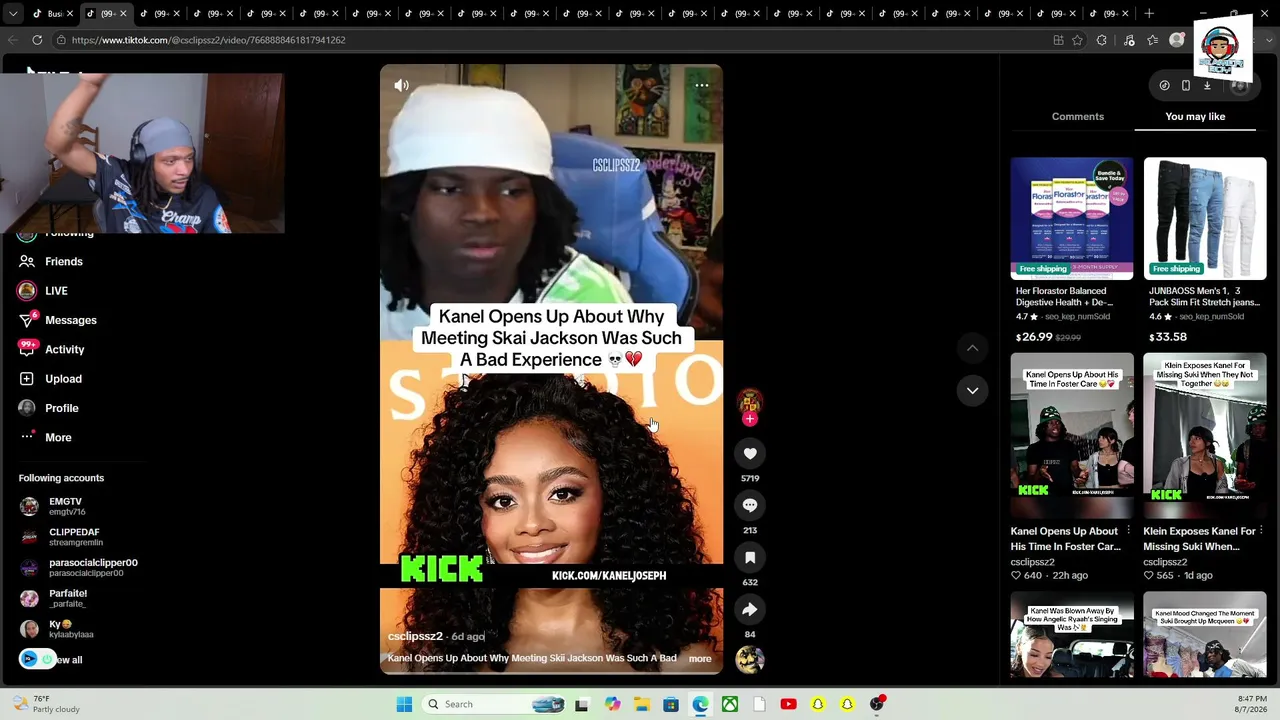
Task: Open the browser profile avatar
Action: (x=1177, y=40)
